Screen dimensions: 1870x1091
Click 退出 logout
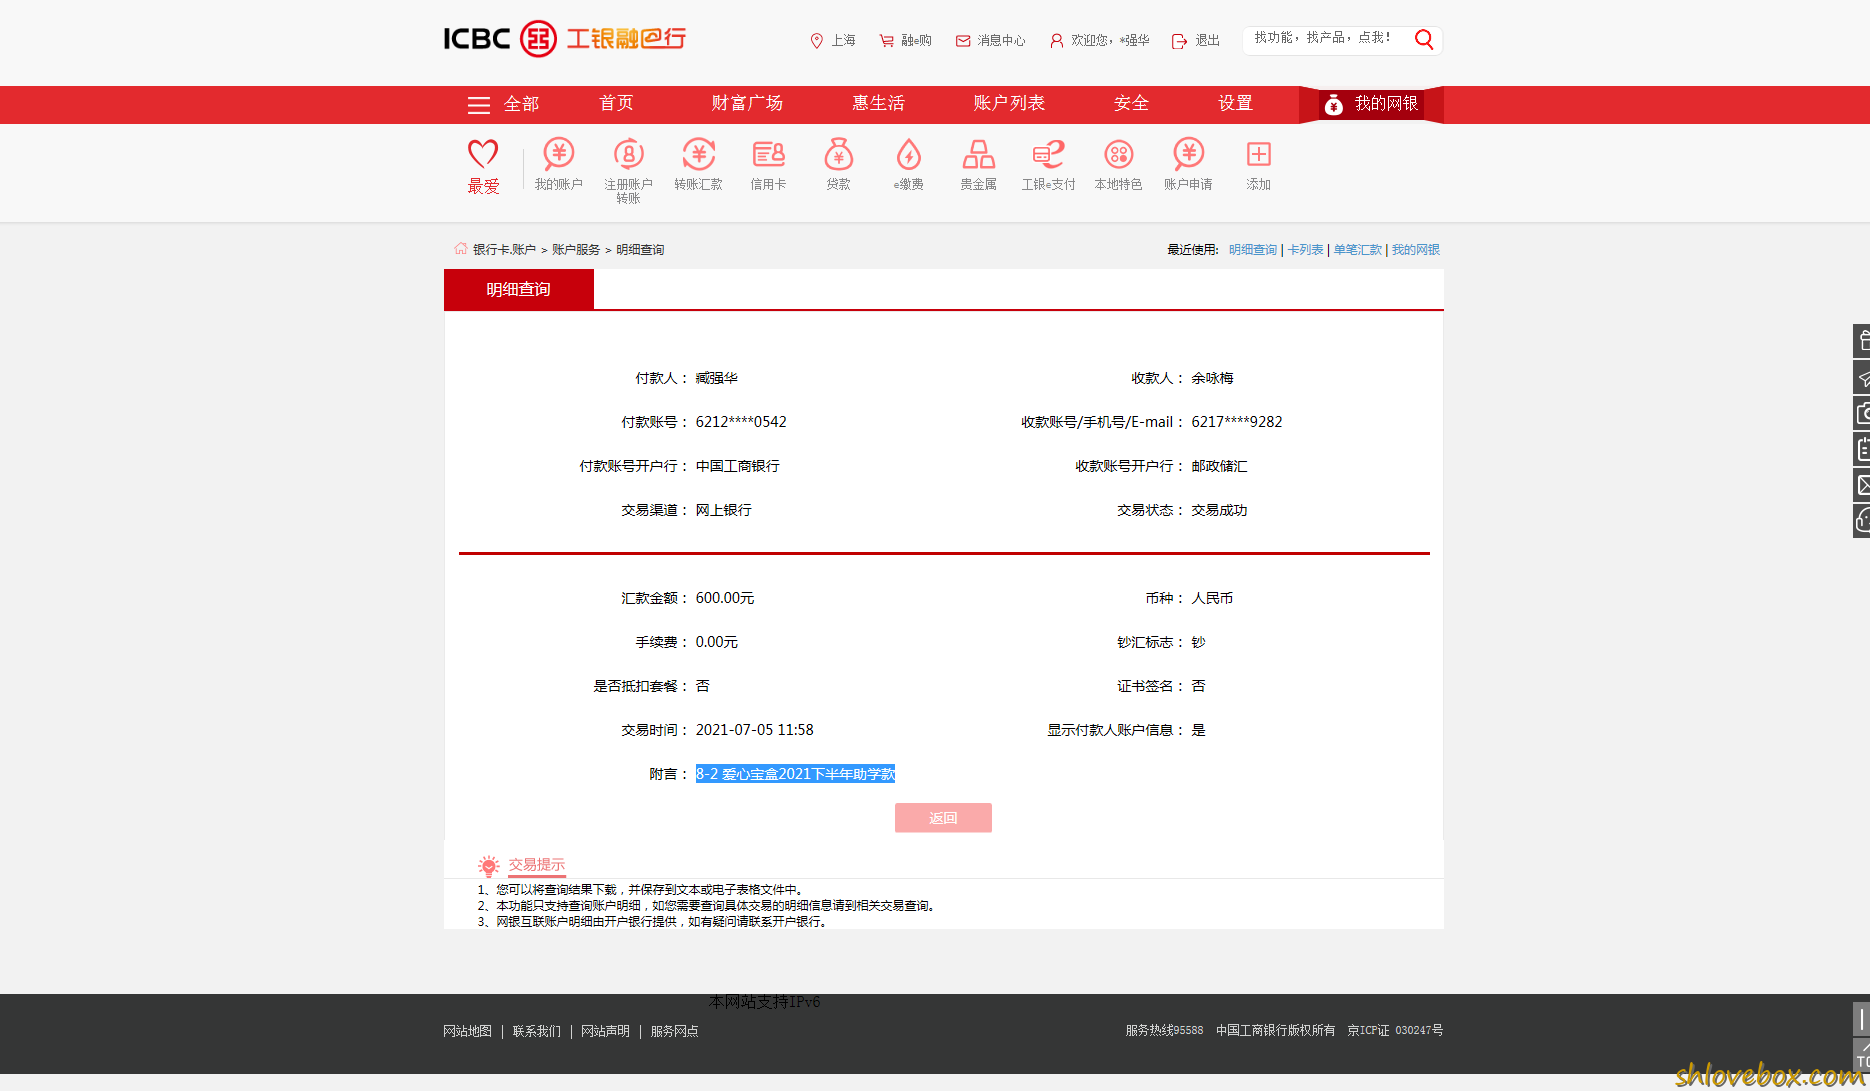(x=1196, y=40)
